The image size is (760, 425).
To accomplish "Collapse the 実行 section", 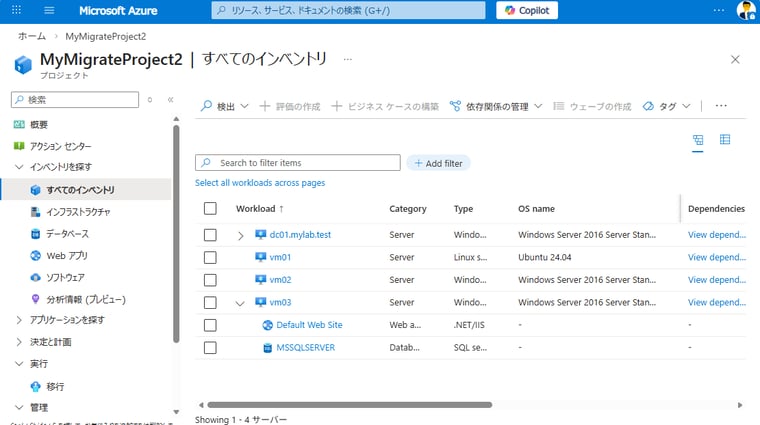I will click(x=19, y=364).
